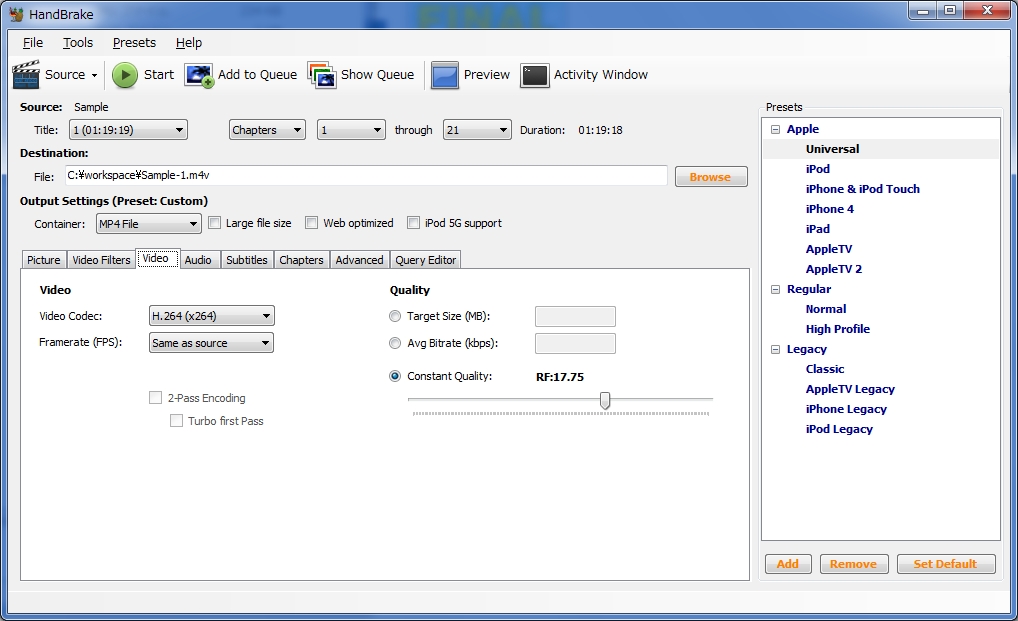The image size is (1018, 621).
Task: Select Constant Quality radio button
Action: click(395, 376)
